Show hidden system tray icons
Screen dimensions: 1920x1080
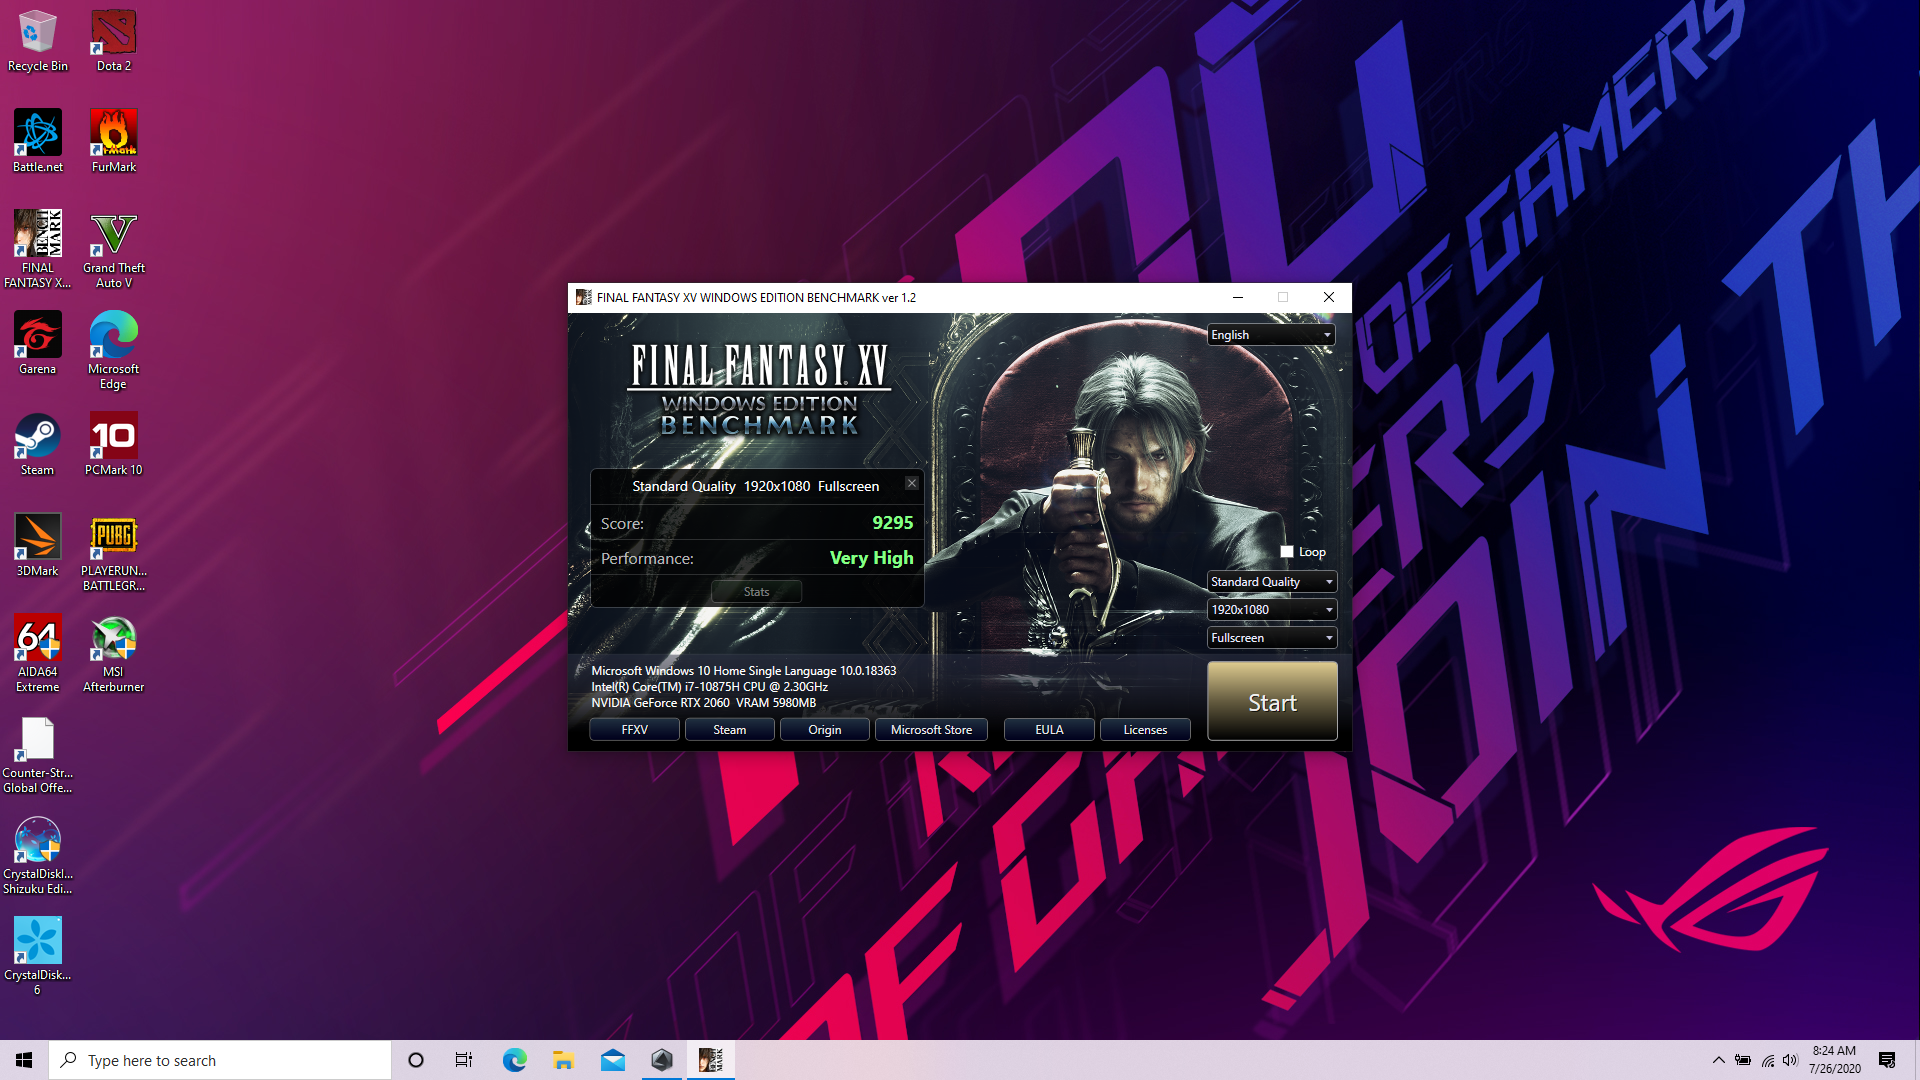coord(1718,1060)
